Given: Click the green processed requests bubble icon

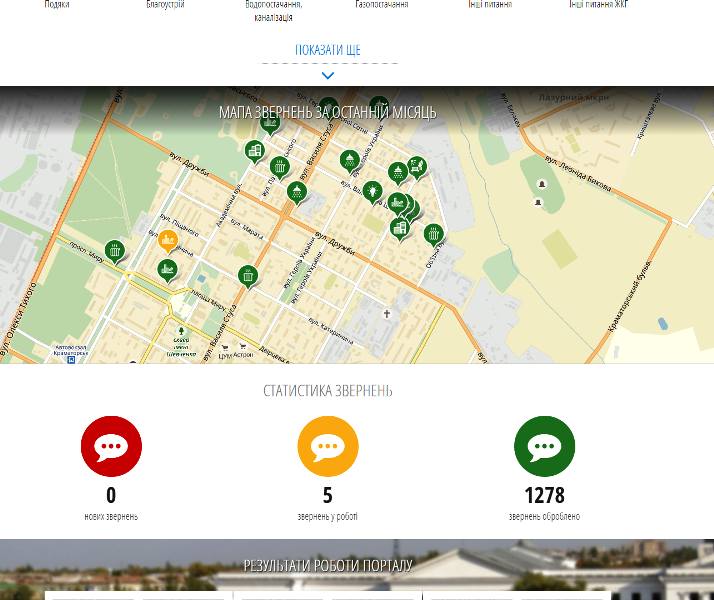Looking at the screenshot, I should (545, 446).
